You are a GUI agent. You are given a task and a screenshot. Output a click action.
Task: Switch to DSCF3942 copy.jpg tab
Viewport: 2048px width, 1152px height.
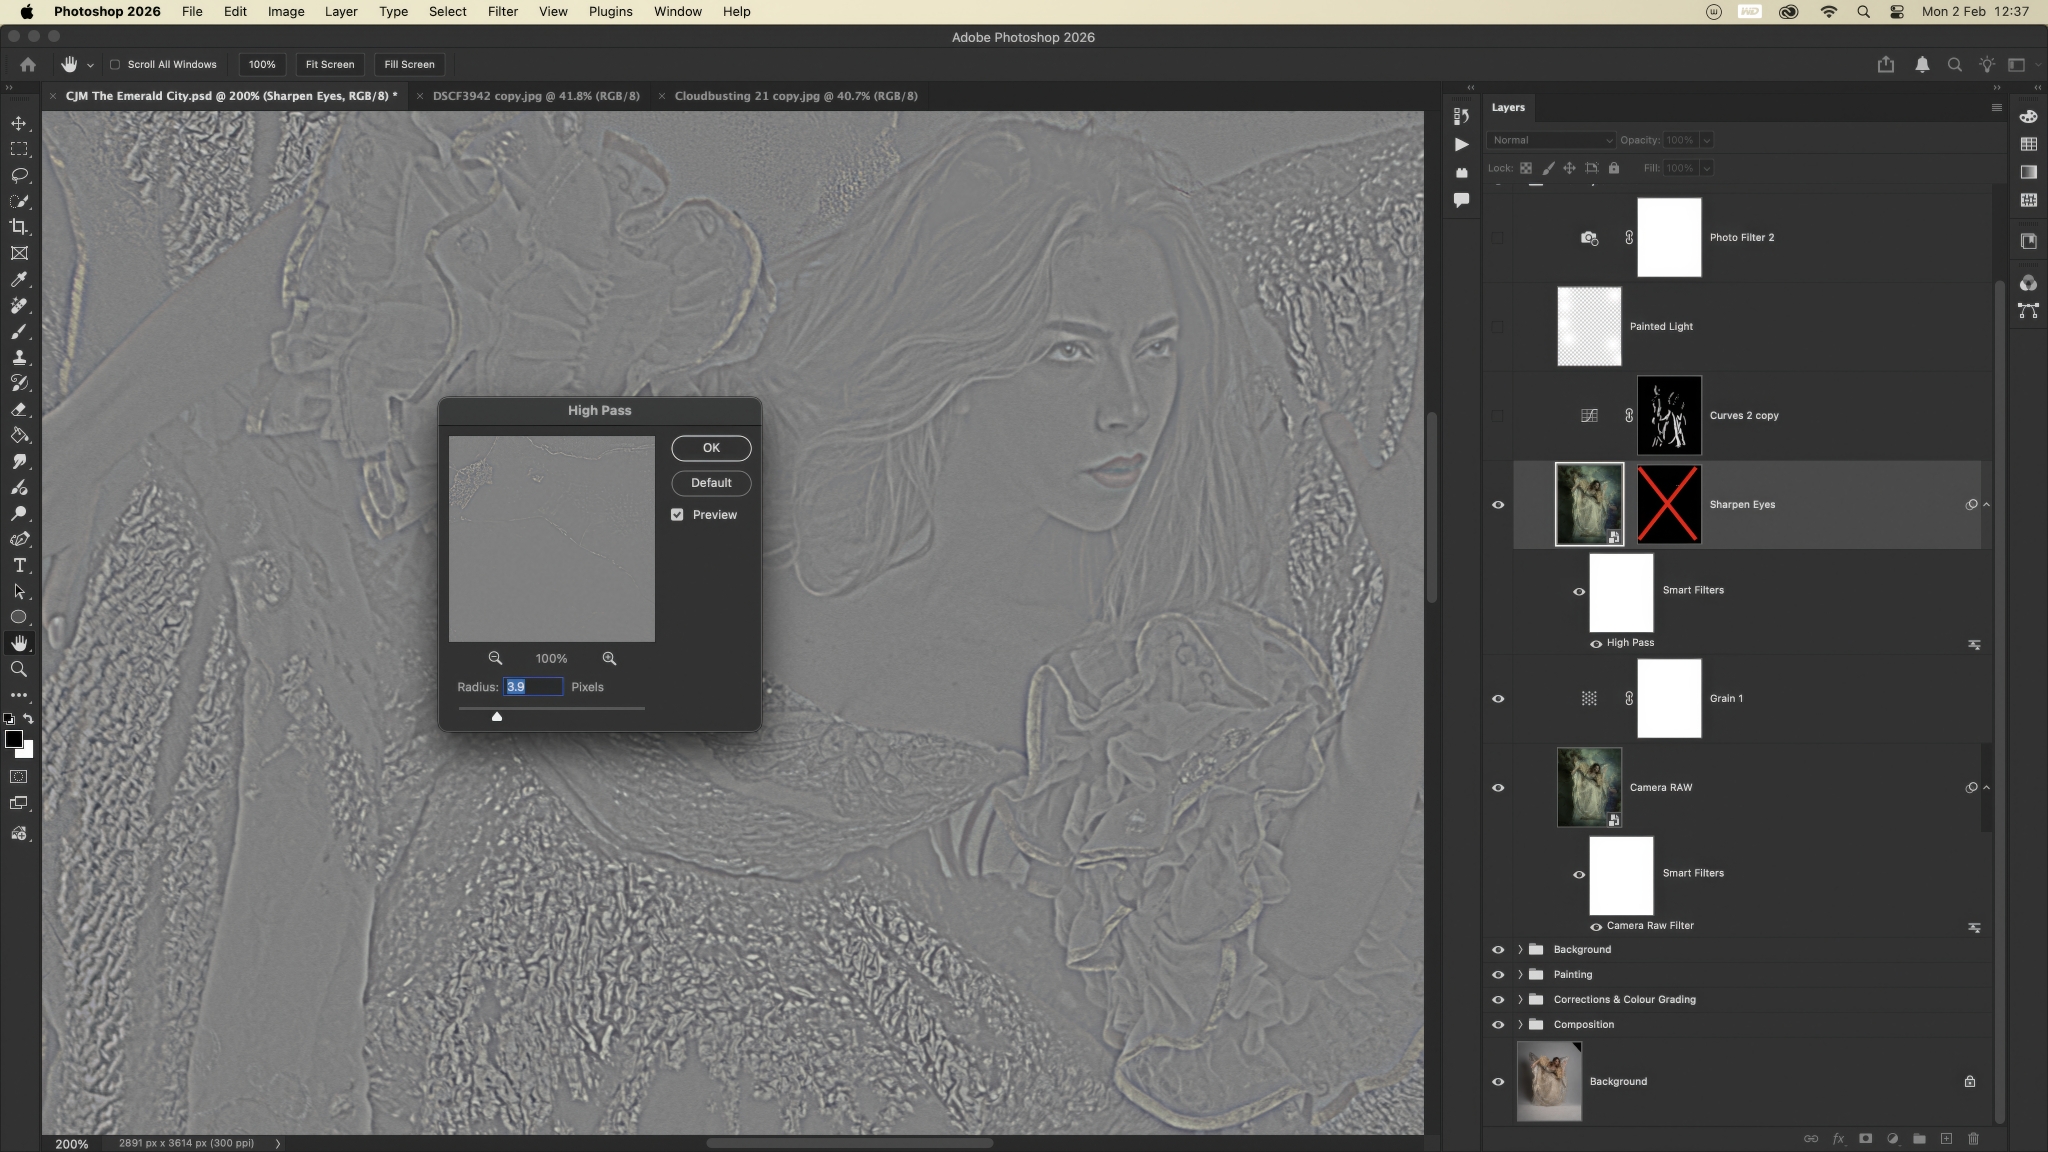click(535, 96)
